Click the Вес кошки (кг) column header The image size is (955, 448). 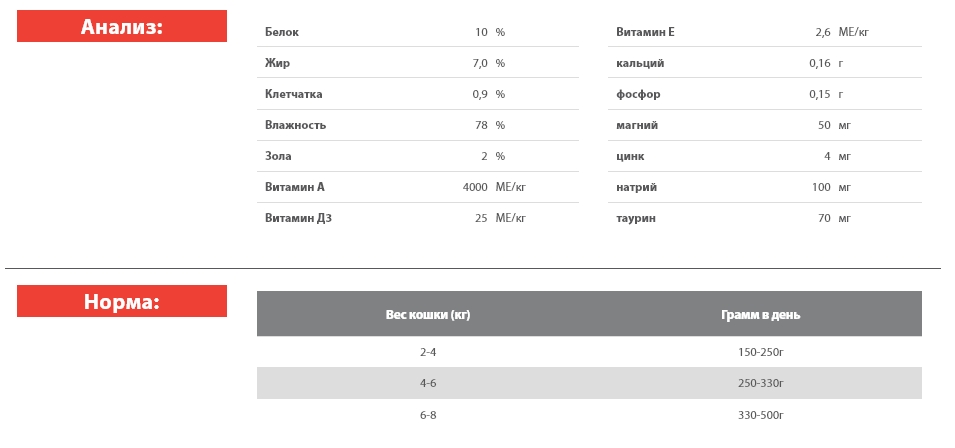(428, 315)
